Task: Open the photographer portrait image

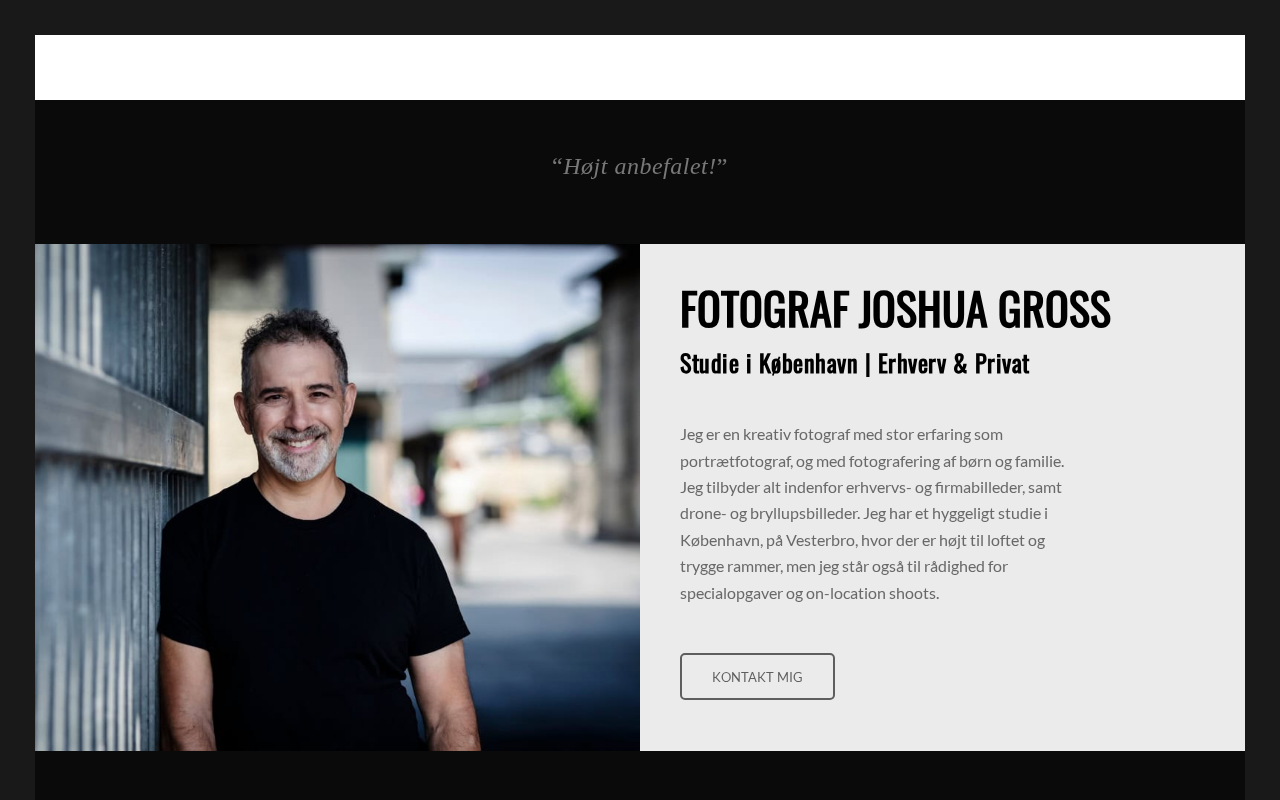Action: coord(337,497)
